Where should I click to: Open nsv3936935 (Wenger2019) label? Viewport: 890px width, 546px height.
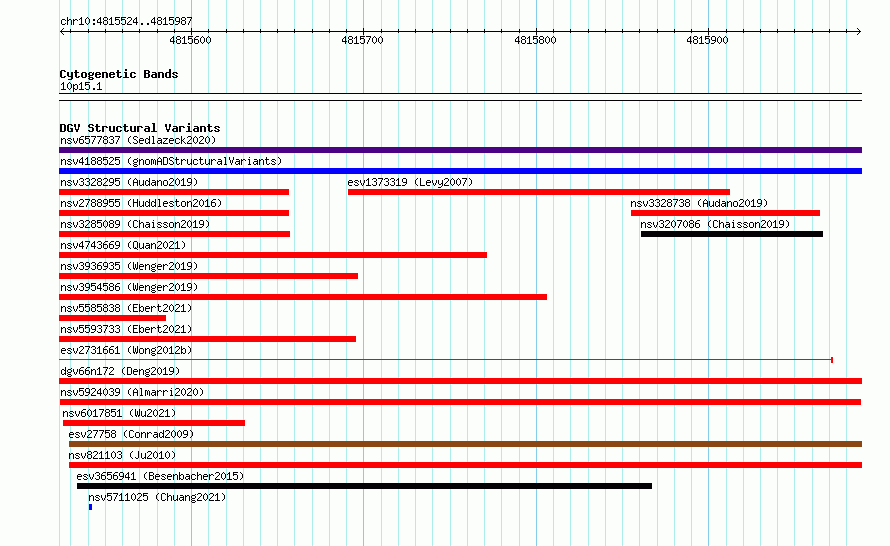(129, 266)
